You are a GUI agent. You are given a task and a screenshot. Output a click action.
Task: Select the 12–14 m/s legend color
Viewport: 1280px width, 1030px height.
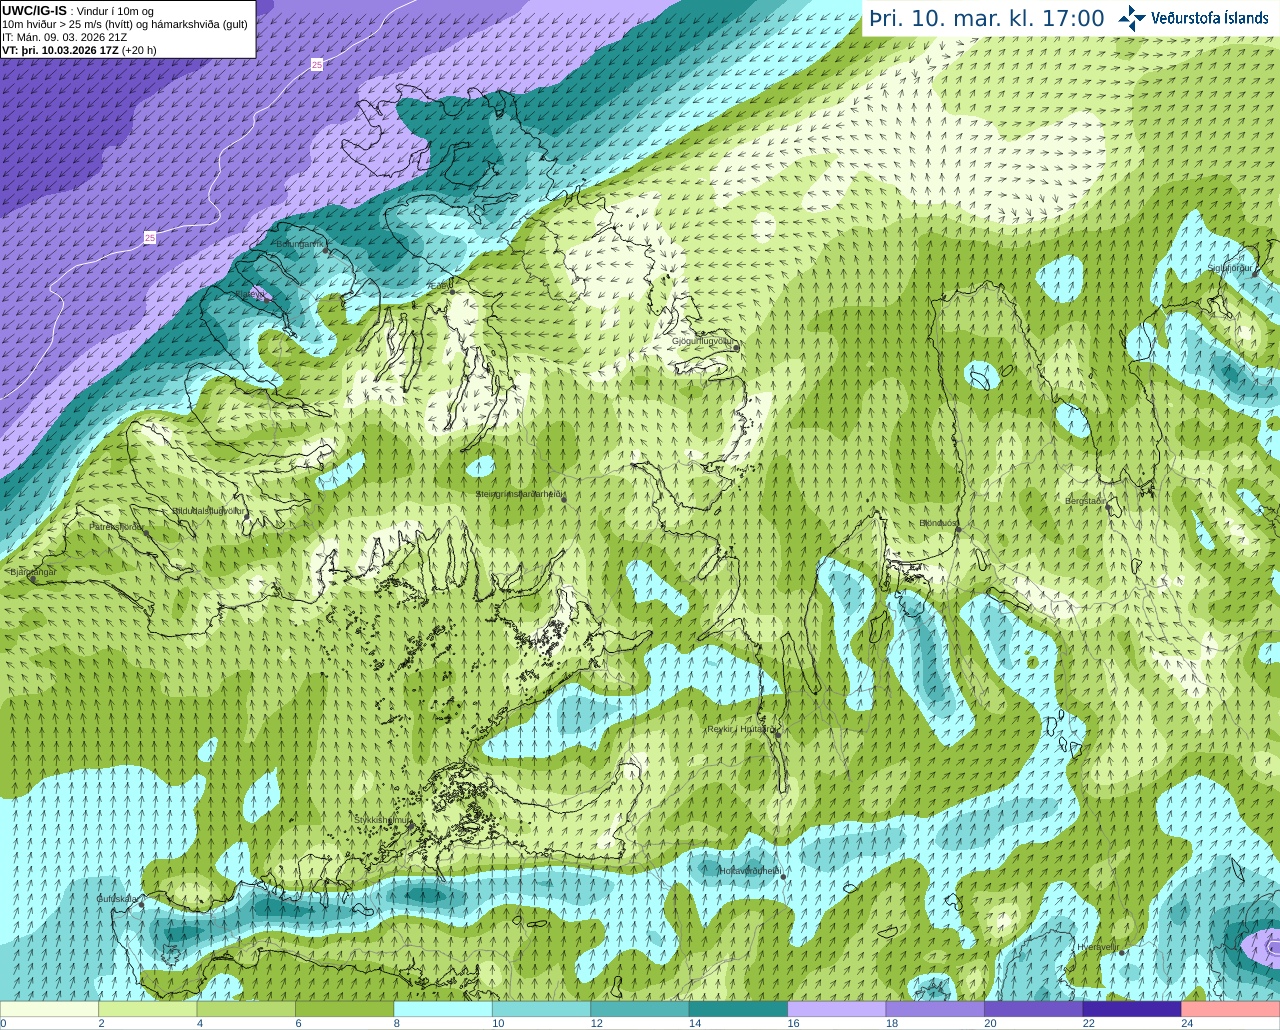click(x=640, y=1009)
